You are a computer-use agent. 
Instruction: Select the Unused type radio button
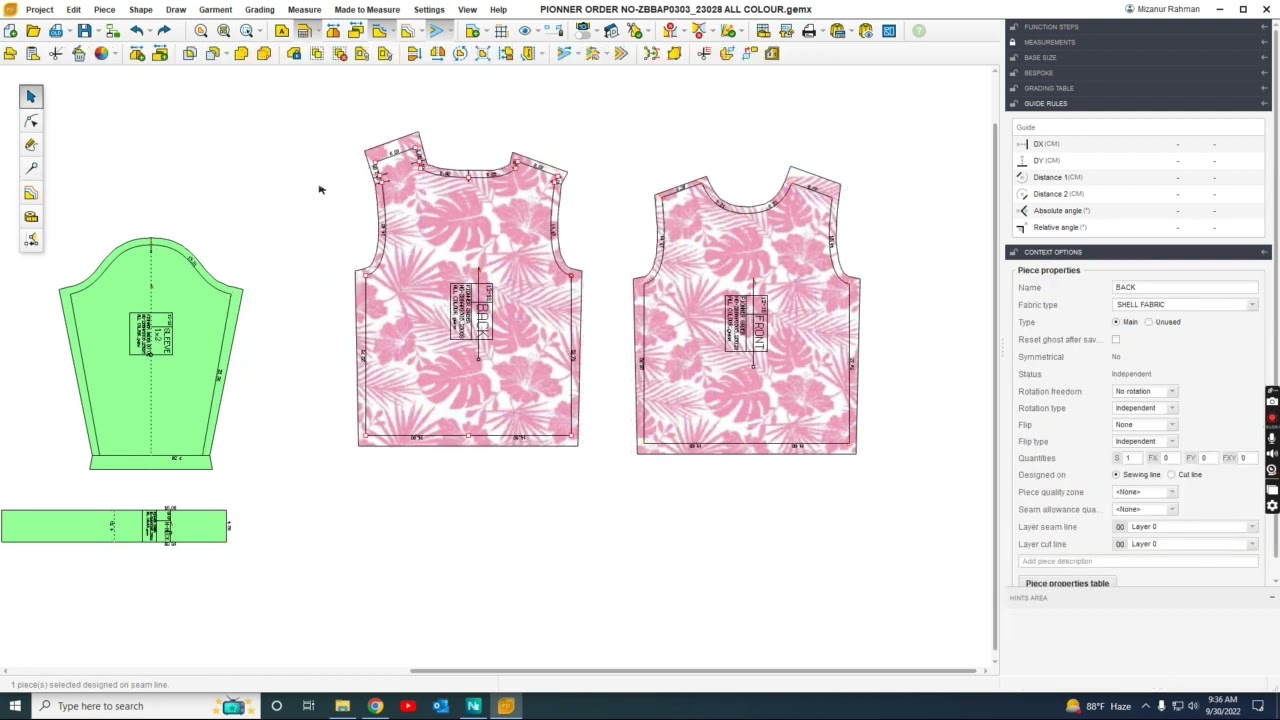[x=1149, y=322]
